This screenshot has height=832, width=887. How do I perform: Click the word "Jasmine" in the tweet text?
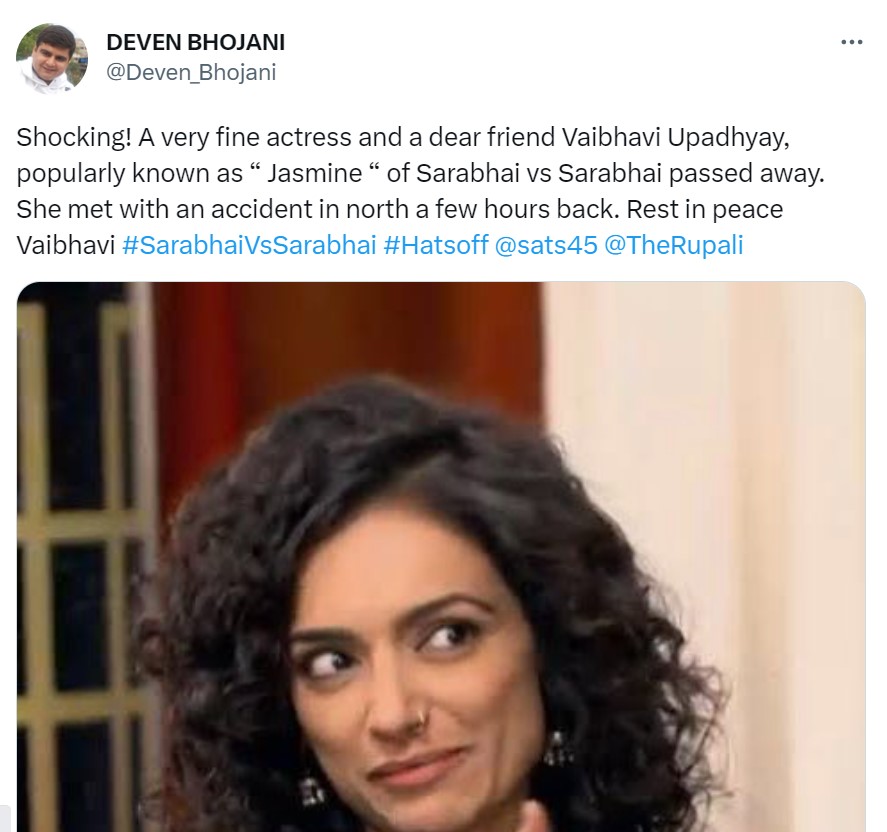[315, 173]
